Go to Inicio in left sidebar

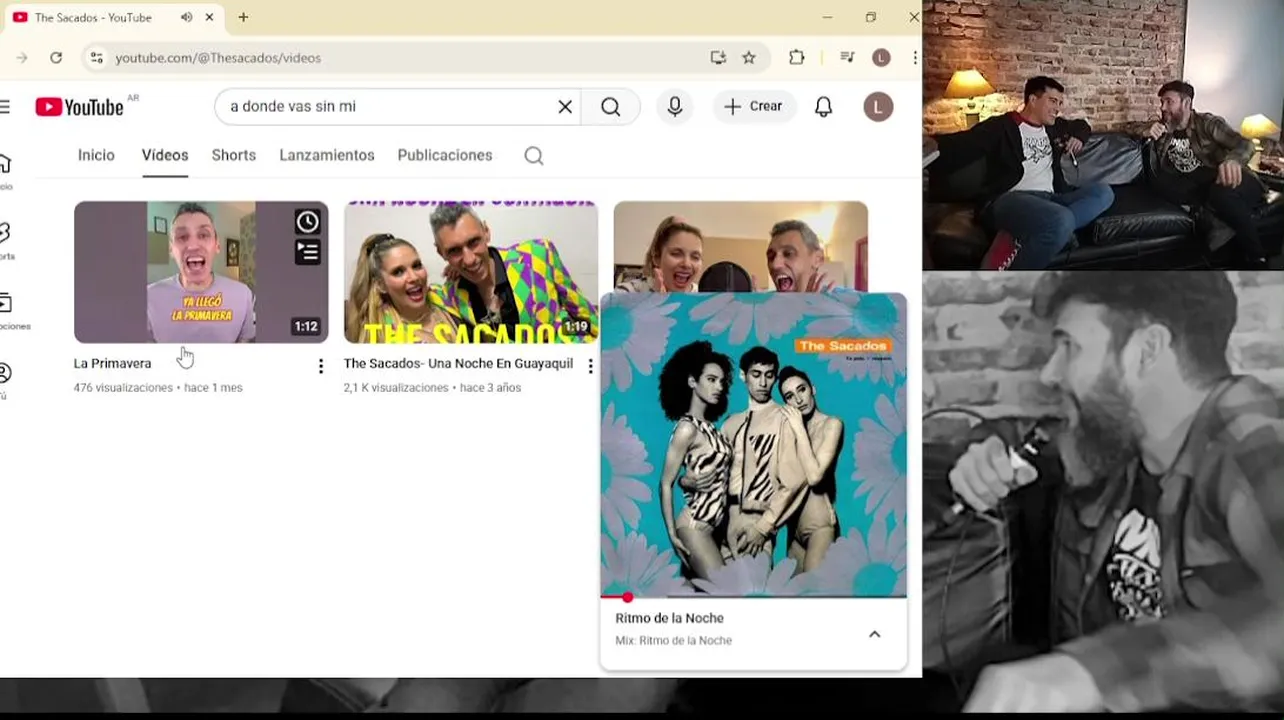(5, 170)
